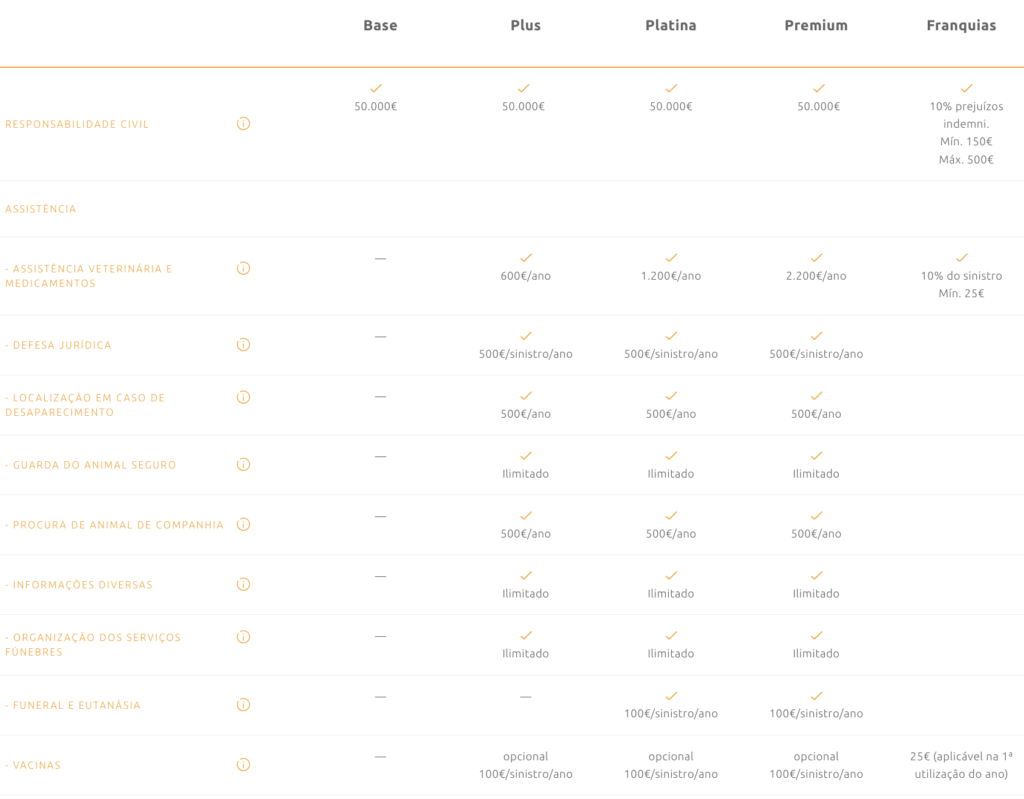Click the Vacinas row label
Viewport: 1024px width, 799px height.
33,765
